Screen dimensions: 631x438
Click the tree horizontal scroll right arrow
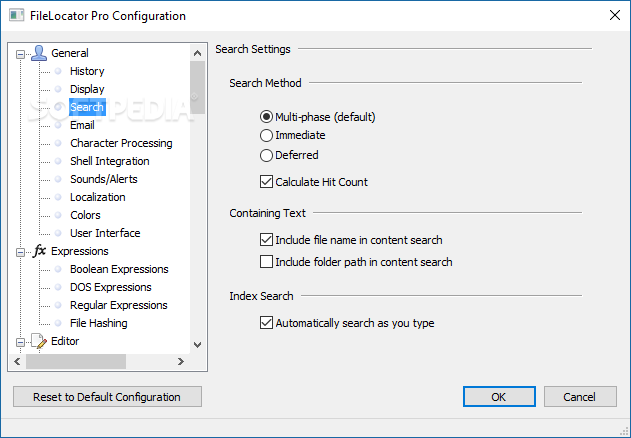click(181, 362)
